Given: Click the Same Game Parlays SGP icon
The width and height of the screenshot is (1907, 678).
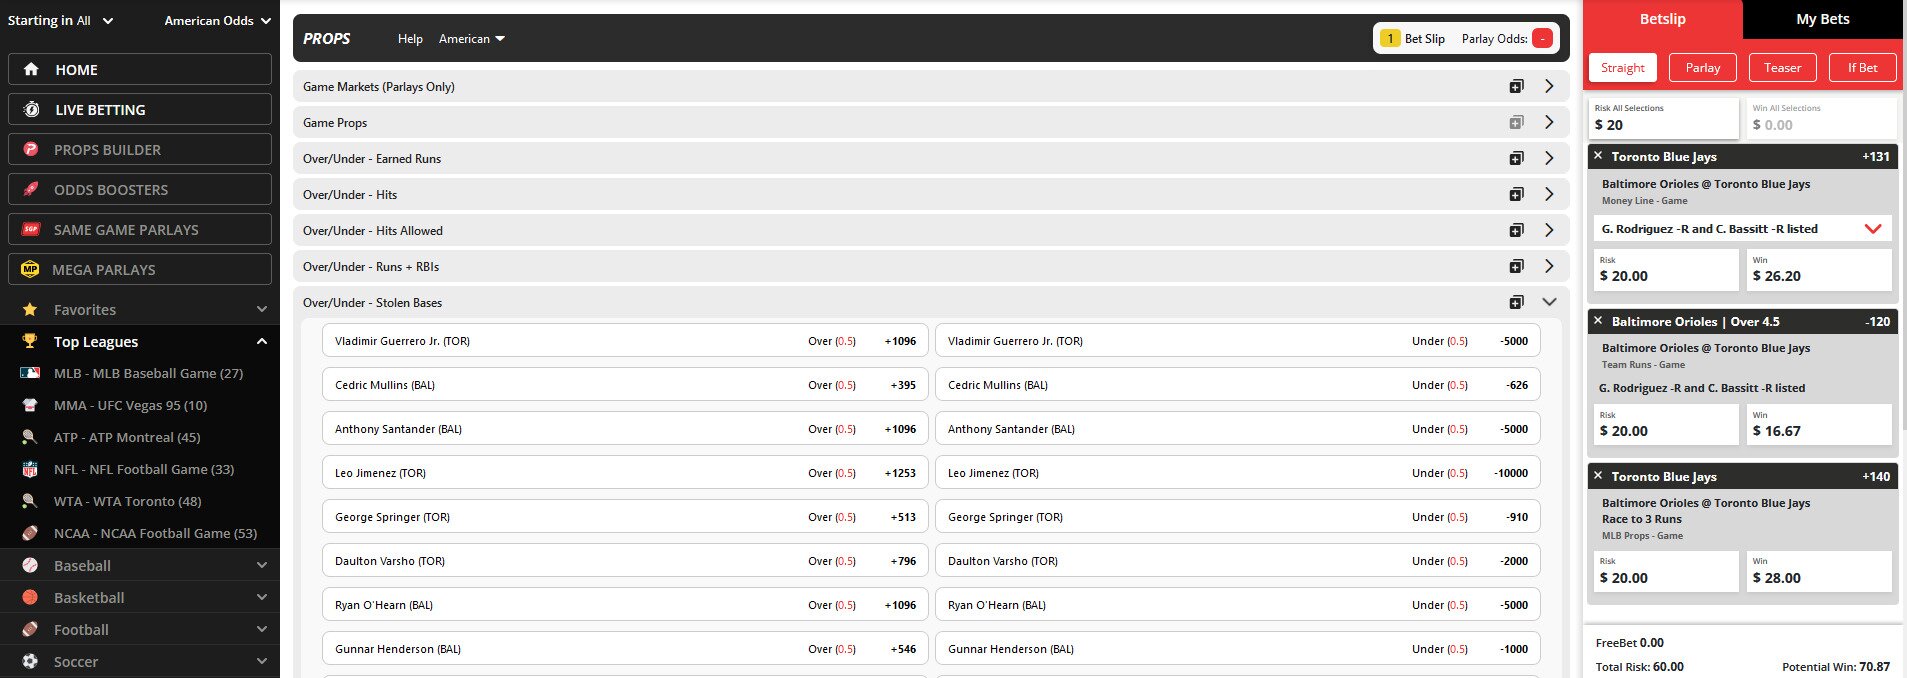Looking at the screenshot, I should click(31, 230).
